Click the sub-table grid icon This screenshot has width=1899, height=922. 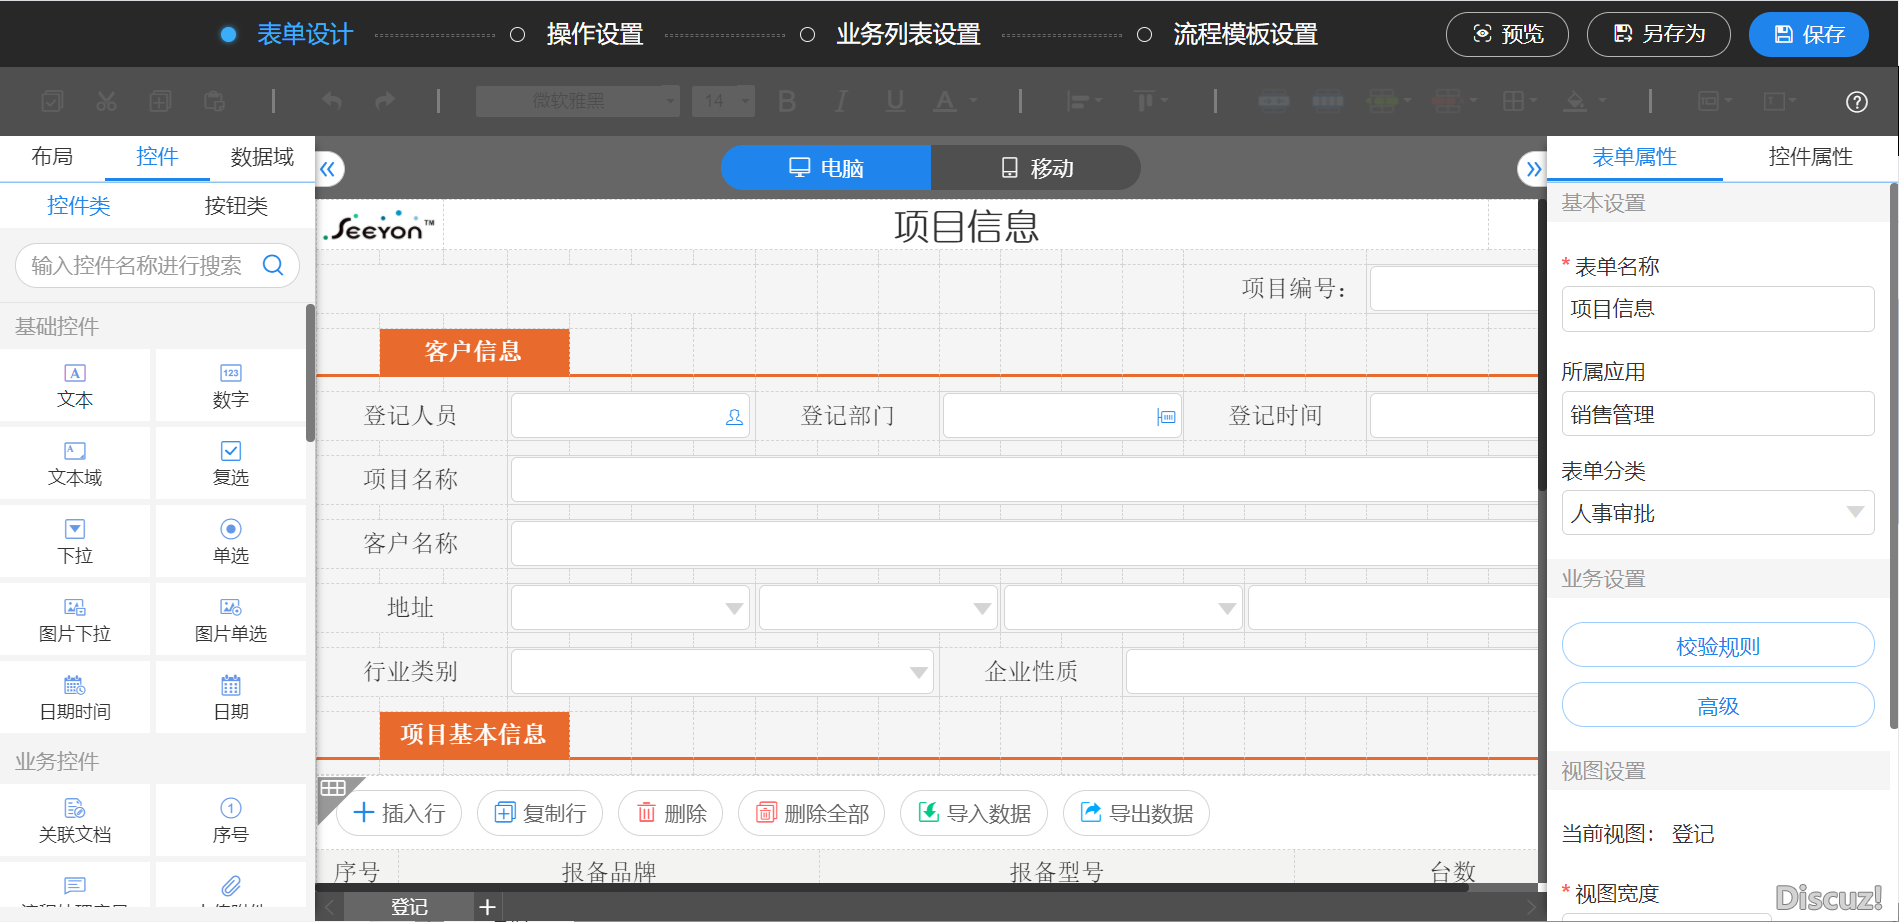[333, 789]
